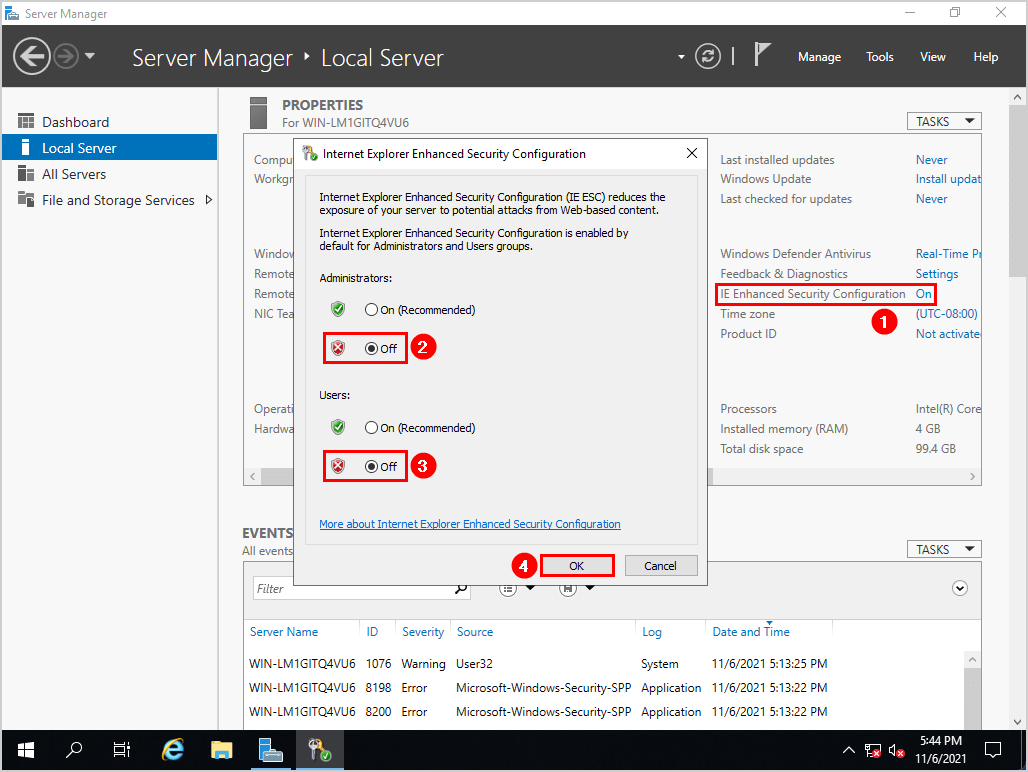The height and width of the screenshot is (772, 1028).
Task: Open dropdown arrow left of refresh icon
Action: pyautogui.click(x=681, y=57)
